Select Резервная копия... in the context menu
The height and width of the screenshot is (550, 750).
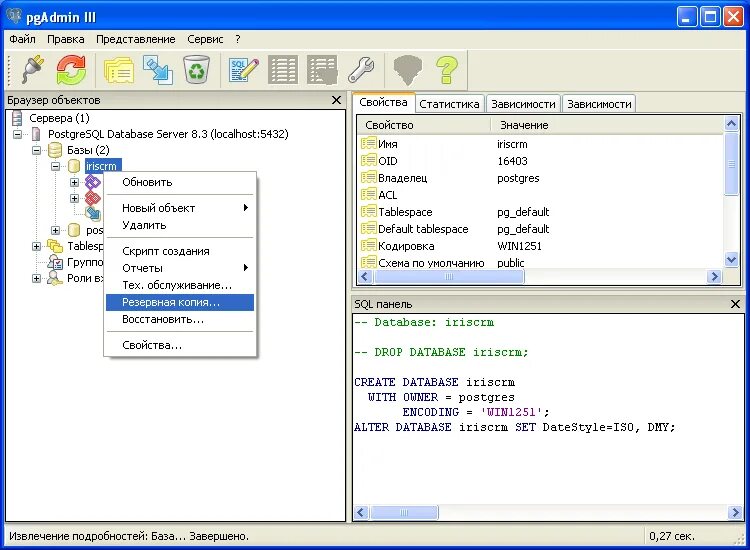click(x=180, y=302)
